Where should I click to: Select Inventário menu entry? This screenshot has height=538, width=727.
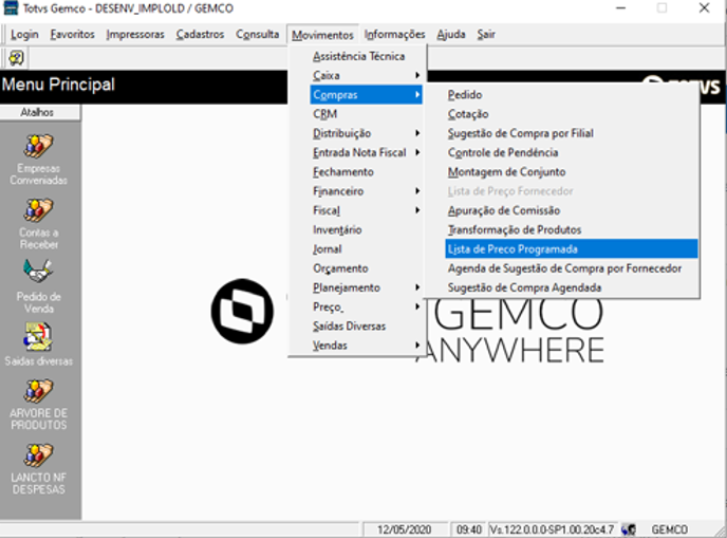point(366,230)
